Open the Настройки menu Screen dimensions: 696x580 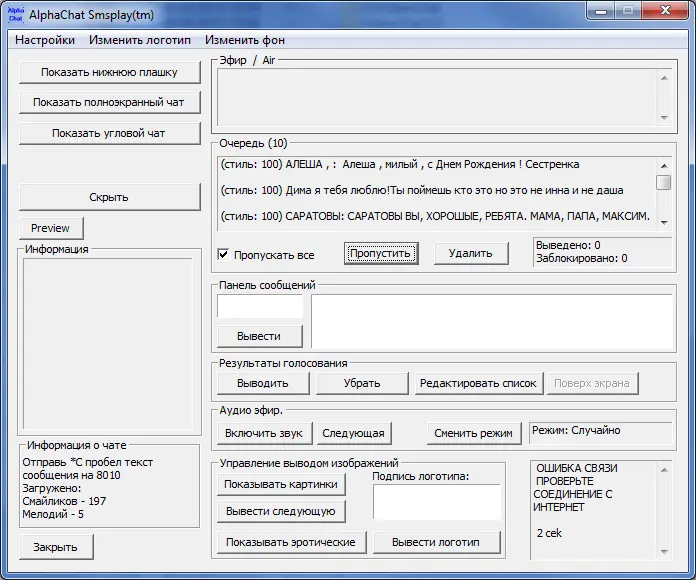coord(45,40)
